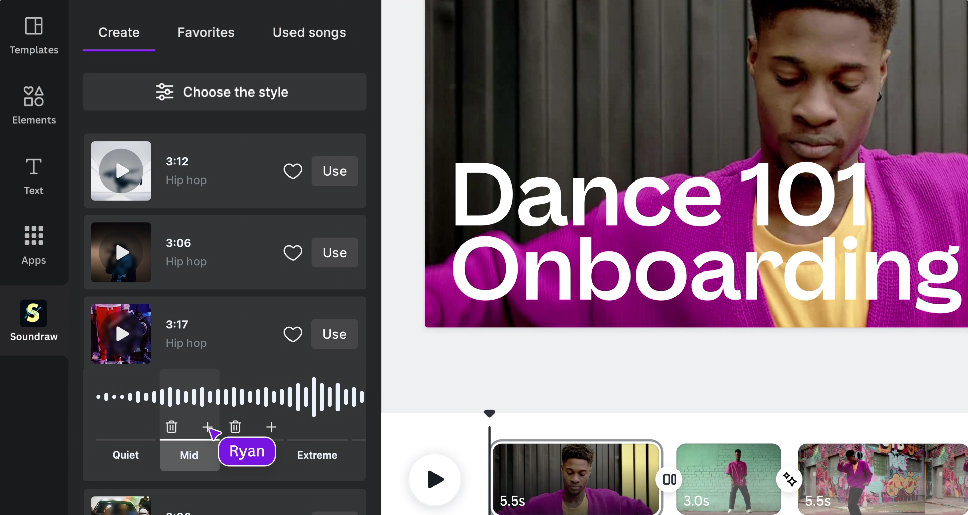Open the Templates panel in sidebar
Viewport: 968px width, 515px height.
click(x=34, y=34)
